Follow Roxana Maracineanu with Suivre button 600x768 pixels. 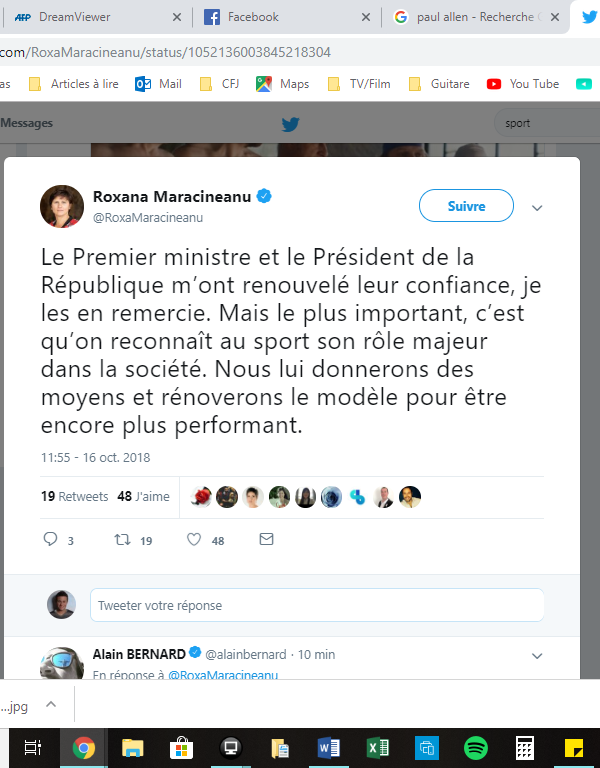(x=466, y=206)
